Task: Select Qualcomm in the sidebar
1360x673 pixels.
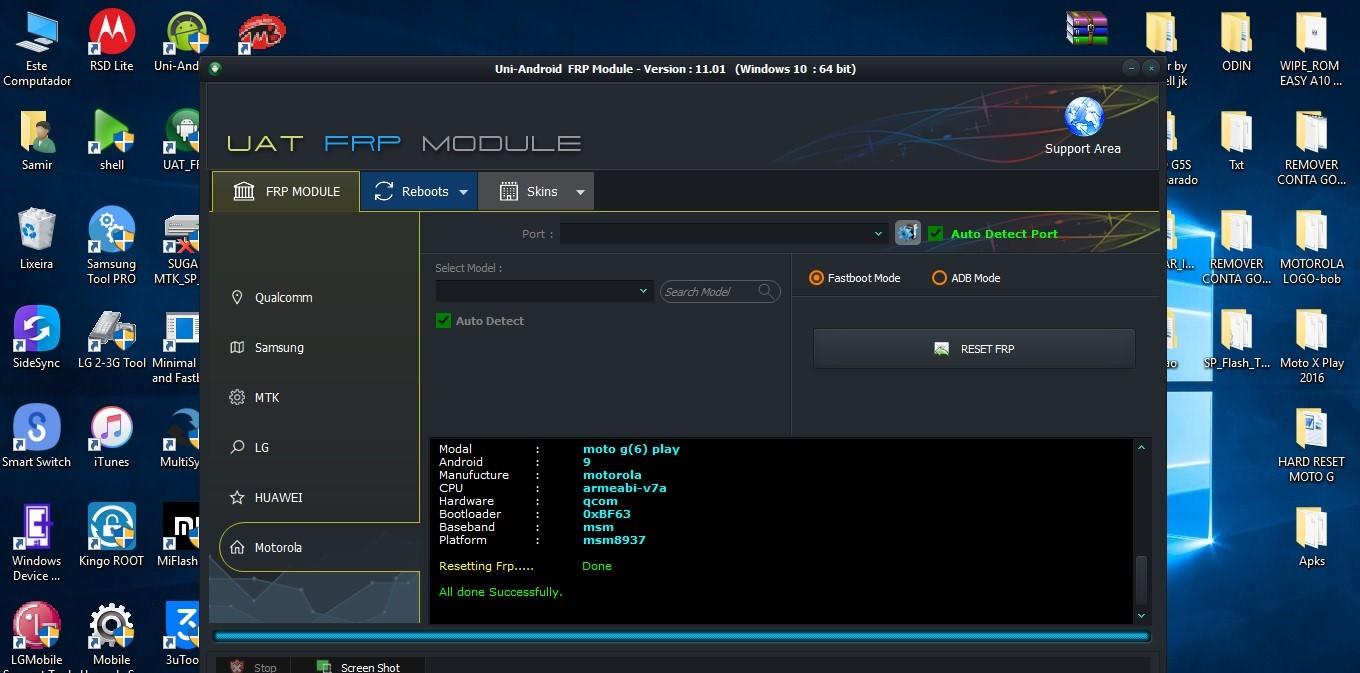Action: pyautogui.click(x=284, y=297)
